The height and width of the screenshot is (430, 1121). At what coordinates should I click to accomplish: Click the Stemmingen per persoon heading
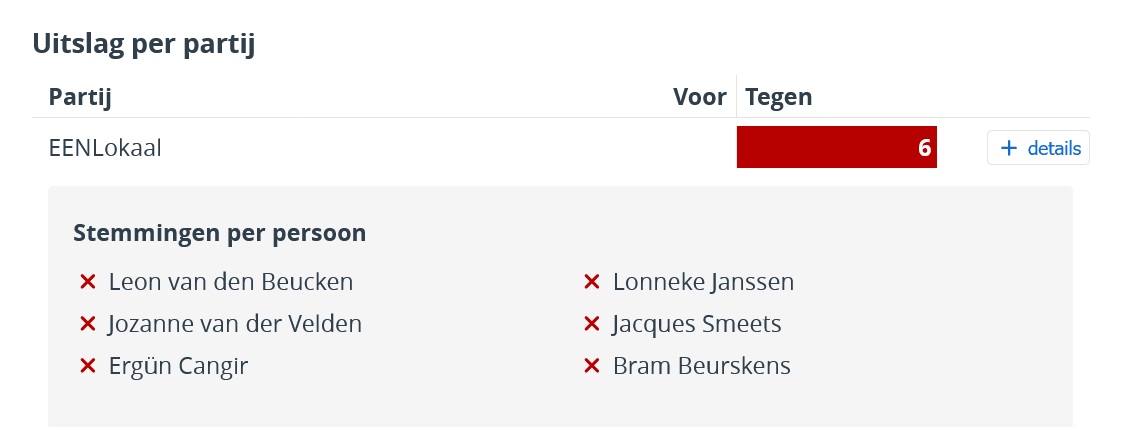(219, 233)
